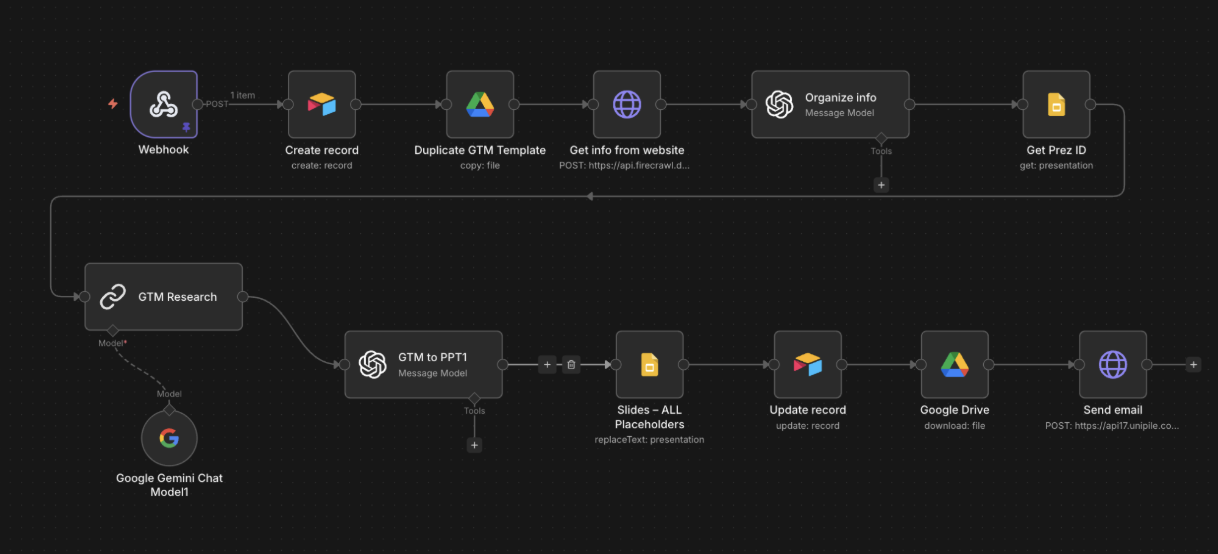This screenshot has height=554, width=1218.
Task: Click the pin icon on the Webhook node
Action: pos(186,127)
